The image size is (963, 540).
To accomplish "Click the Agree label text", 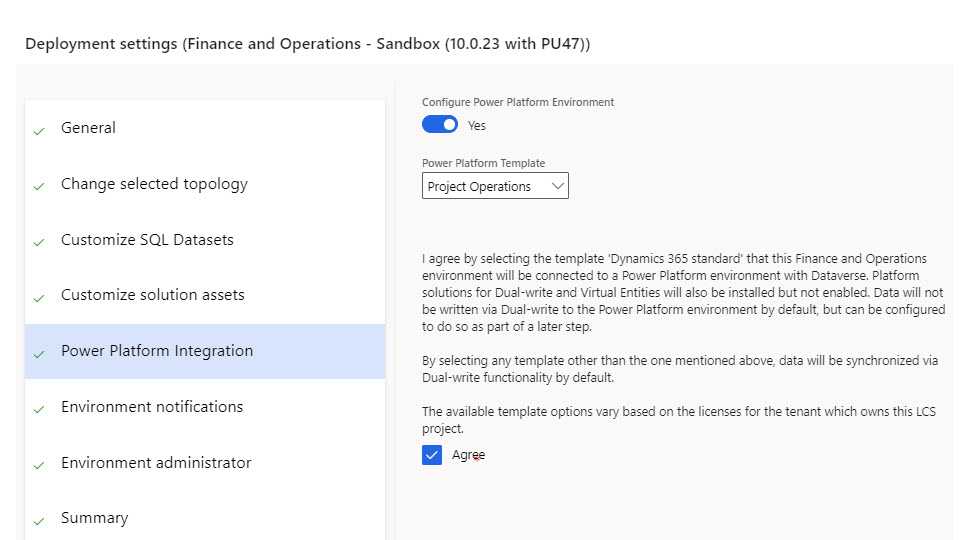I will (x=468, y=455).
